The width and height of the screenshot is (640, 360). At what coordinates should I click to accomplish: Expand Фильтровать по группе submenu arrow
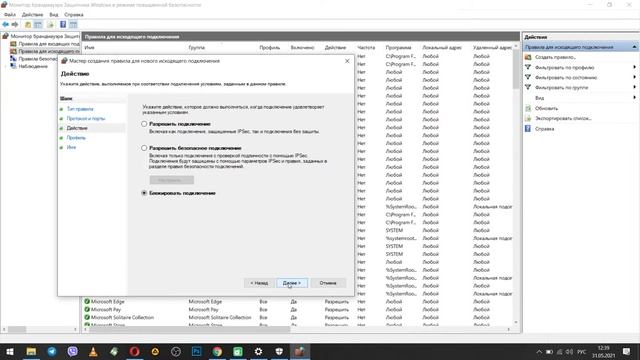coord(635,87)
